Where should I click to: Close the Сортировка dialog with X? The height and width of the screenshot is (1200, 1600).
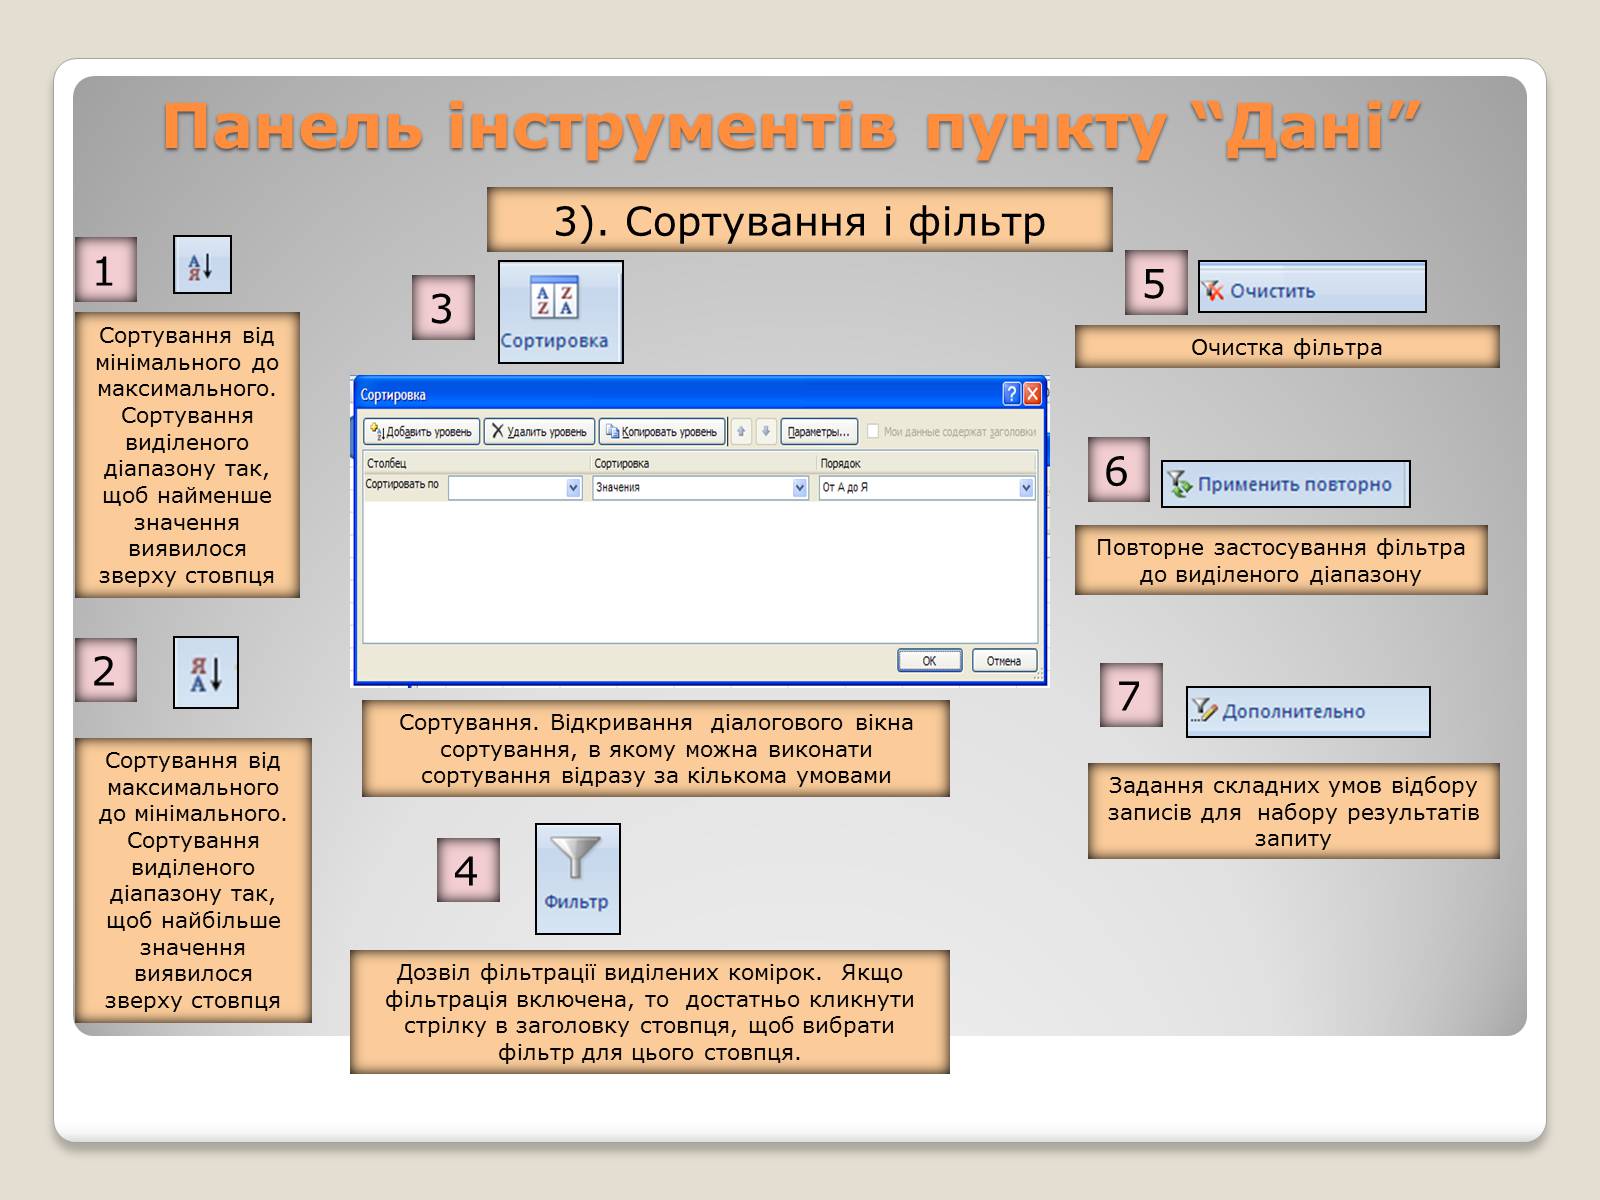(1033, 394)
